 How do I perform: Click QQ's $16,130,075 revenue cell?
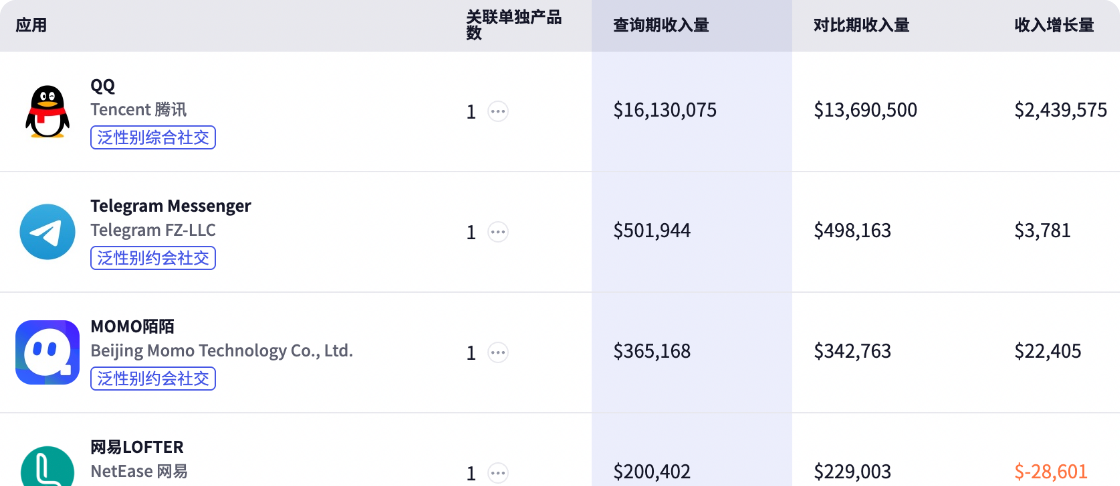[664, 110]
